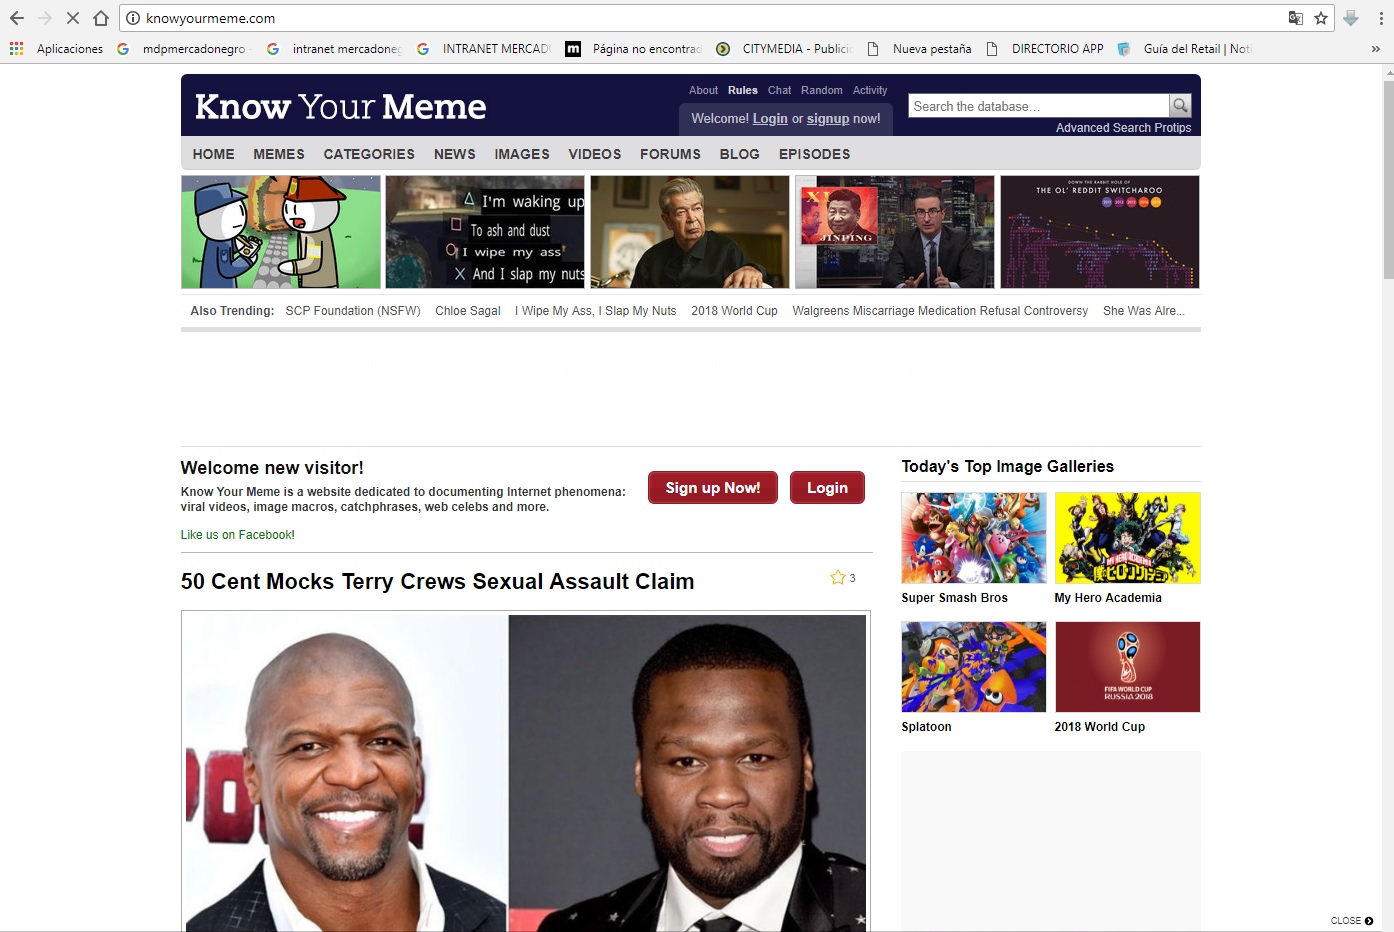The image size is (1394, 932).
Task: Open mdpmercadonegro bookmark
Action: 182,48
